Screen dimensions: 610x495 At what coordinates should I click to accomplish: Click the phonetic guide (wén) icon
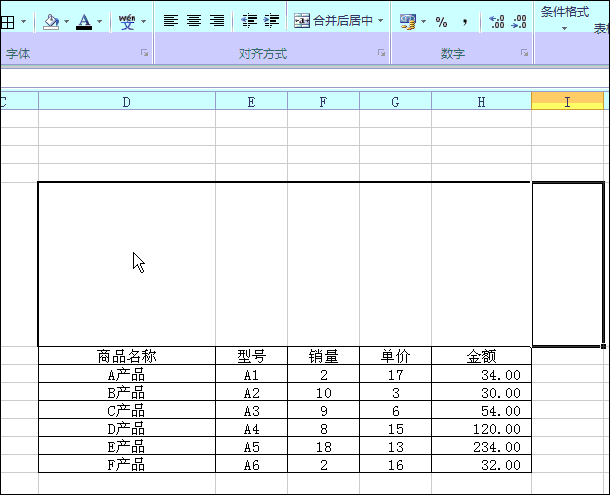[x=126, y=20]
